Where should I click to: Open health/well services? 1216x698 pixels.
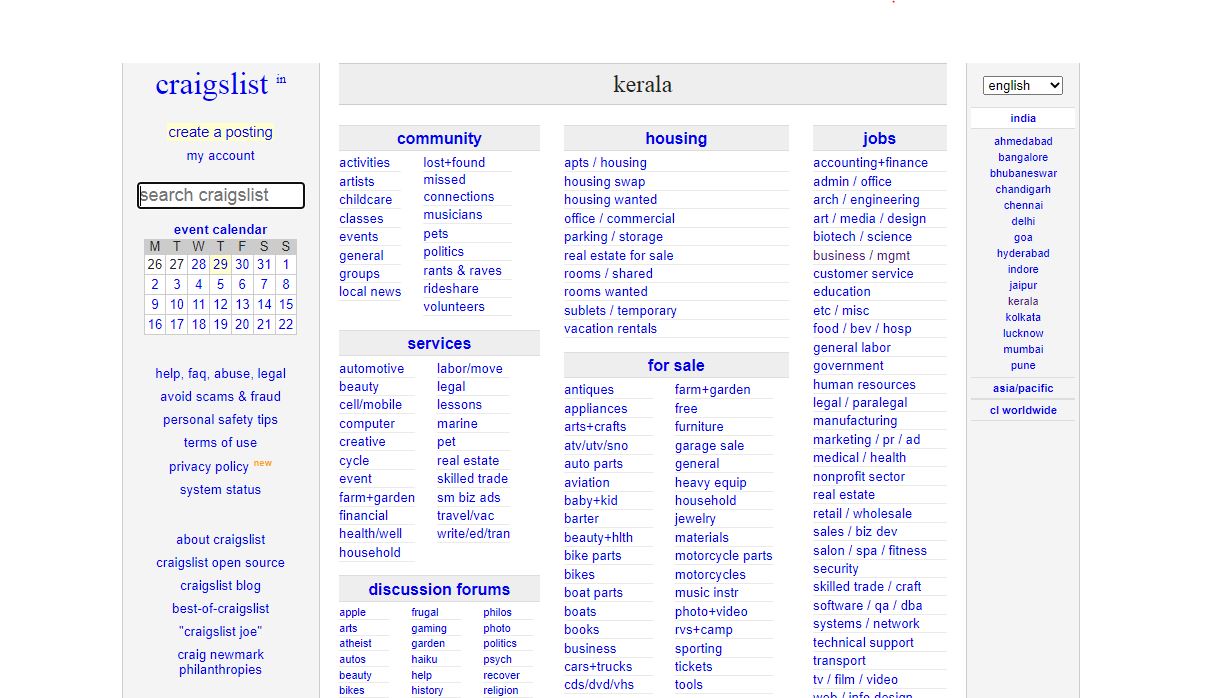pyautogui.click(x=370, y=534)
